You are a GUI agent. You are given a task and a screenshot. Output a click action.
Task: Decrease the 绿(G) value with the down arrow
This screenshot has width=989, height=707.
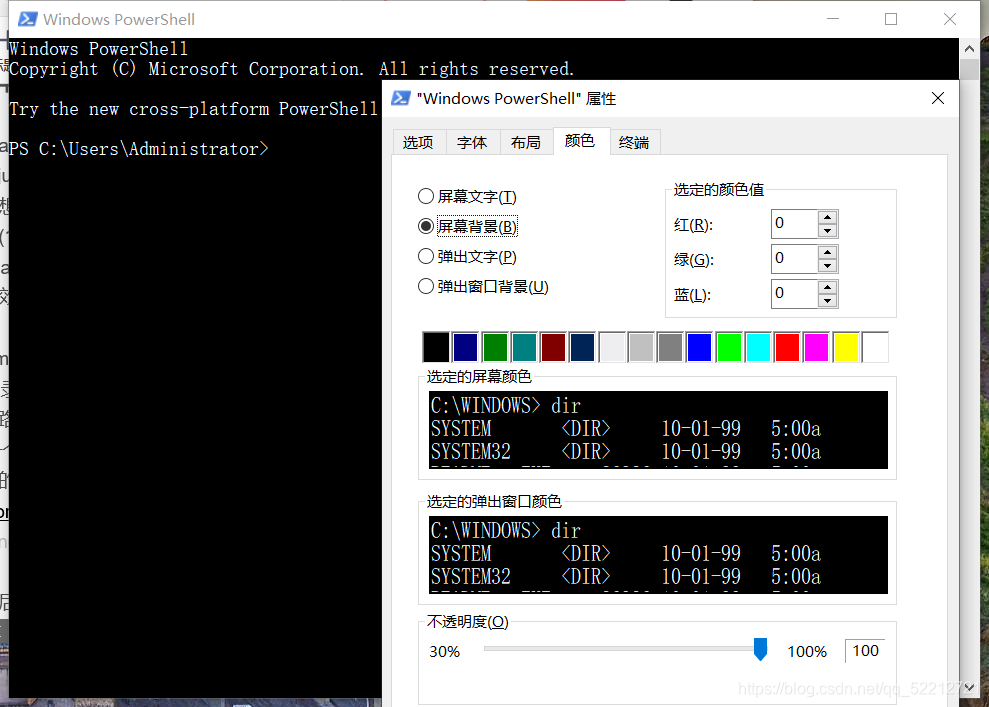pyautogui.click(x=827, y=264)
